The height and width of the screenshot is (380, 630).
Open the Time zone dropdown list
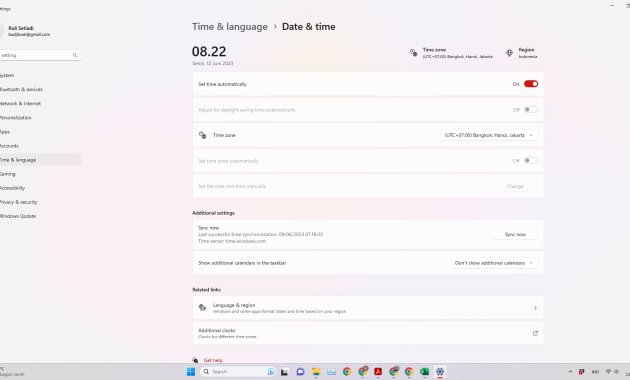489,135
